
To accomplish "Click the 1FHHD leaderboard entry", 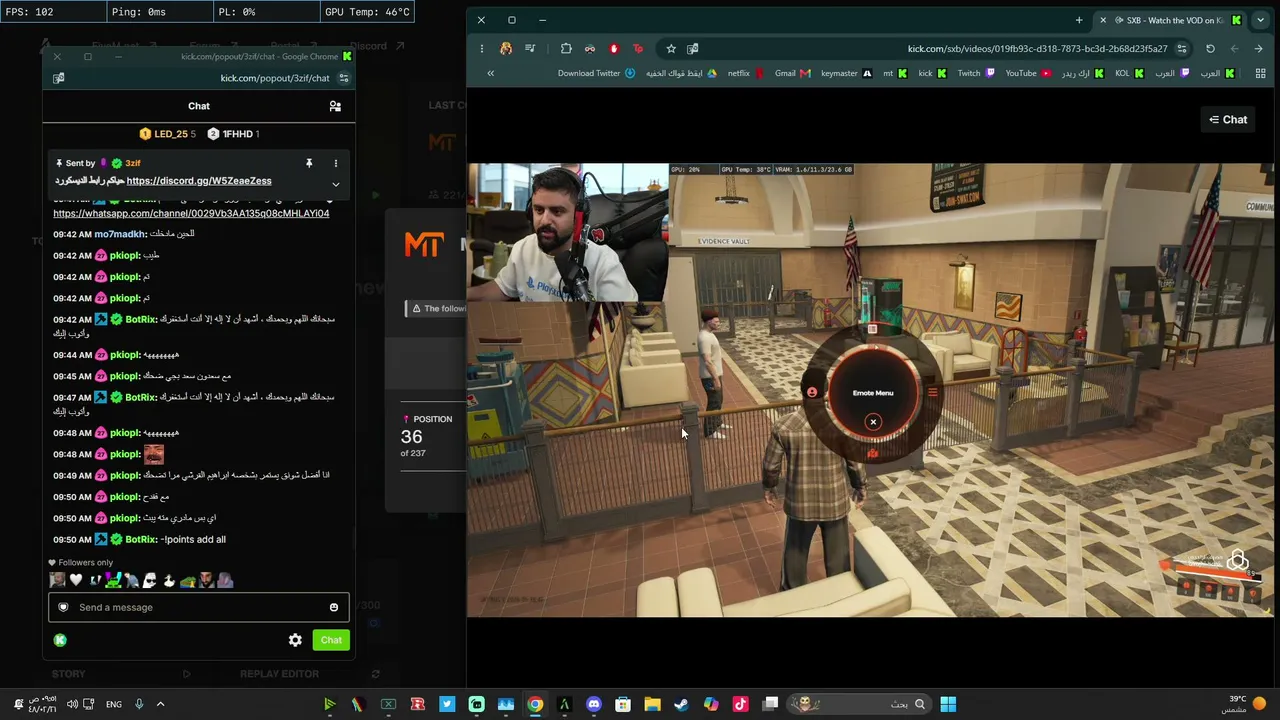I will [233, 134].
